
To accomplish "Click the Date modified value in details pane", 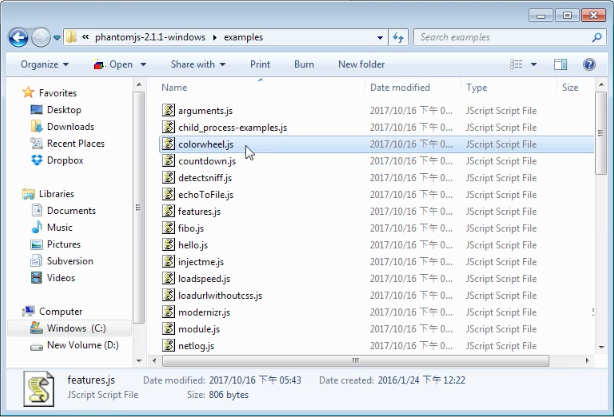I will pyautogui.click(x=255, y=380).
